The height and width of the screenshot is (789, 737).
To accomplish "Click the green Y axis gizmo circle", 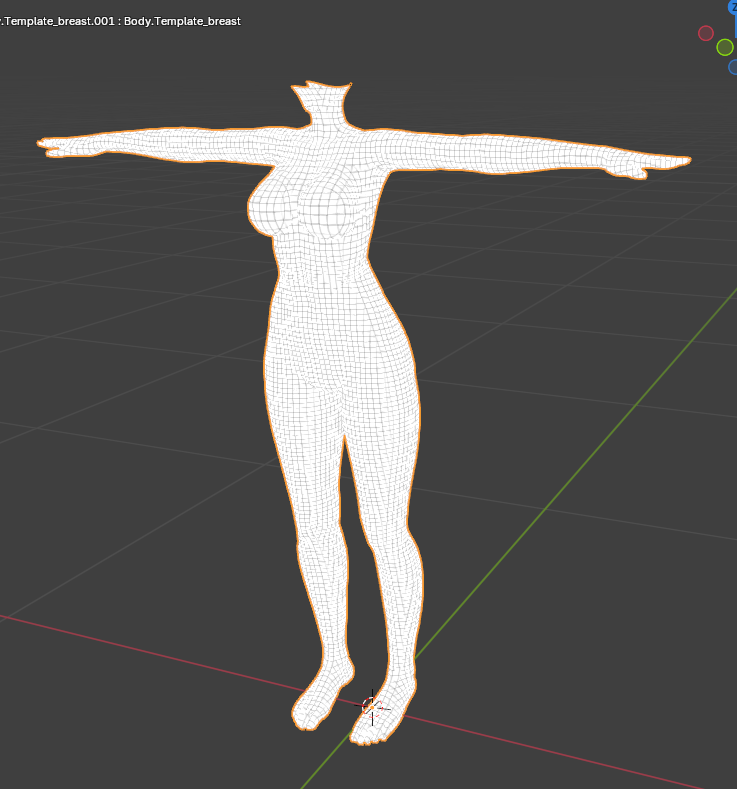I will pos(724,47).
